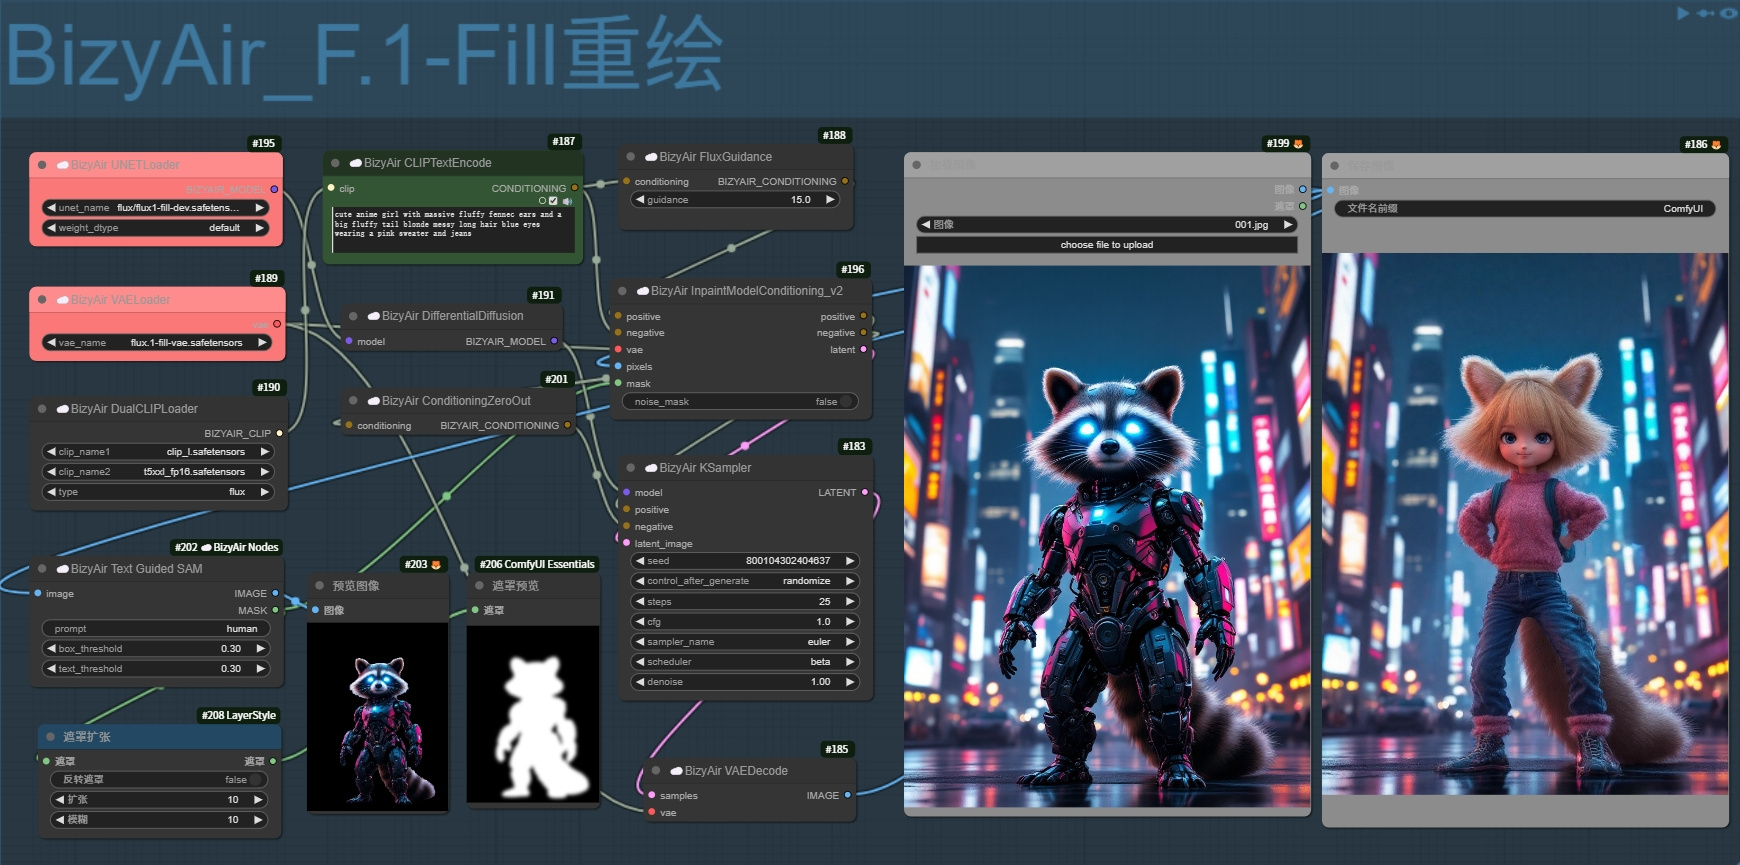The width and height of the screenshot is (1740, 865).
Task: Decrease guidance value with left arrow
Action: (640, 200)
